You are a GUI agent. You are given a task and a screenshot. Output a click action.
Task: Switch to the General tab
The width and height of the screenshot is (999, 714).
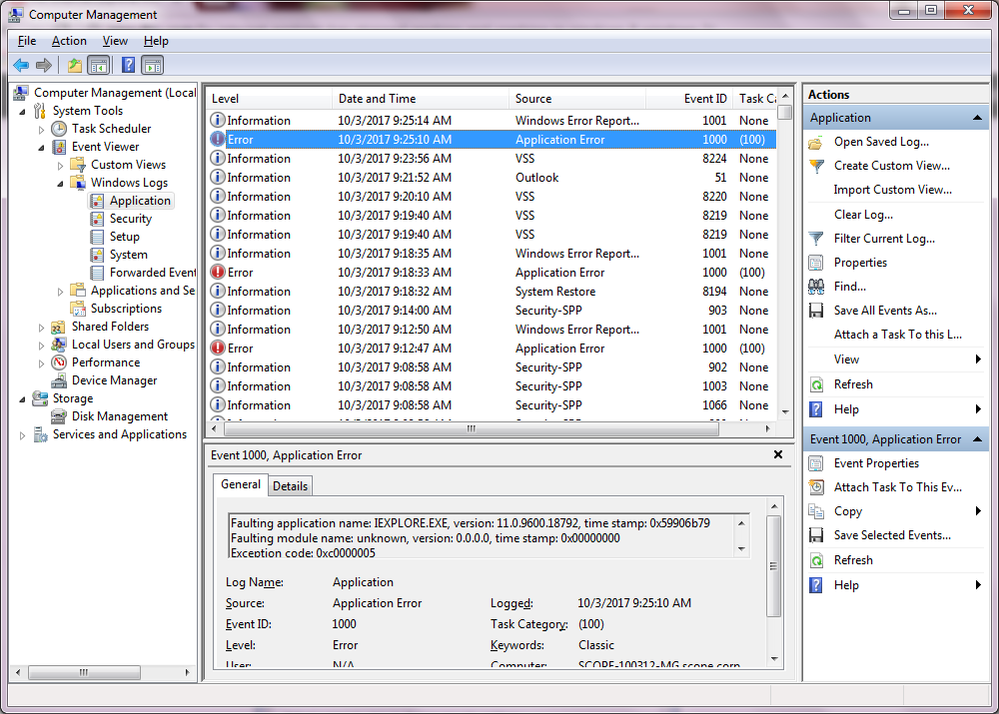coord(240,484)
